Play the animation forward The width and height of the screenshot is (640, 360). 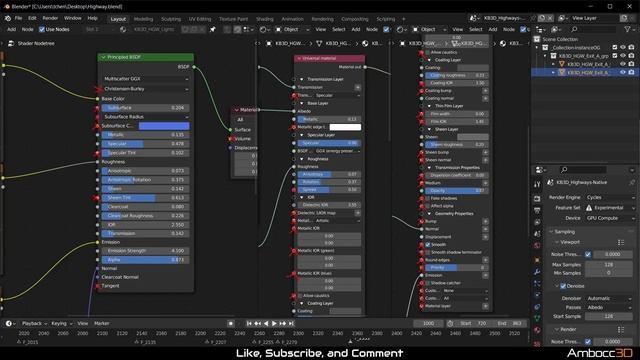(274, 323)
